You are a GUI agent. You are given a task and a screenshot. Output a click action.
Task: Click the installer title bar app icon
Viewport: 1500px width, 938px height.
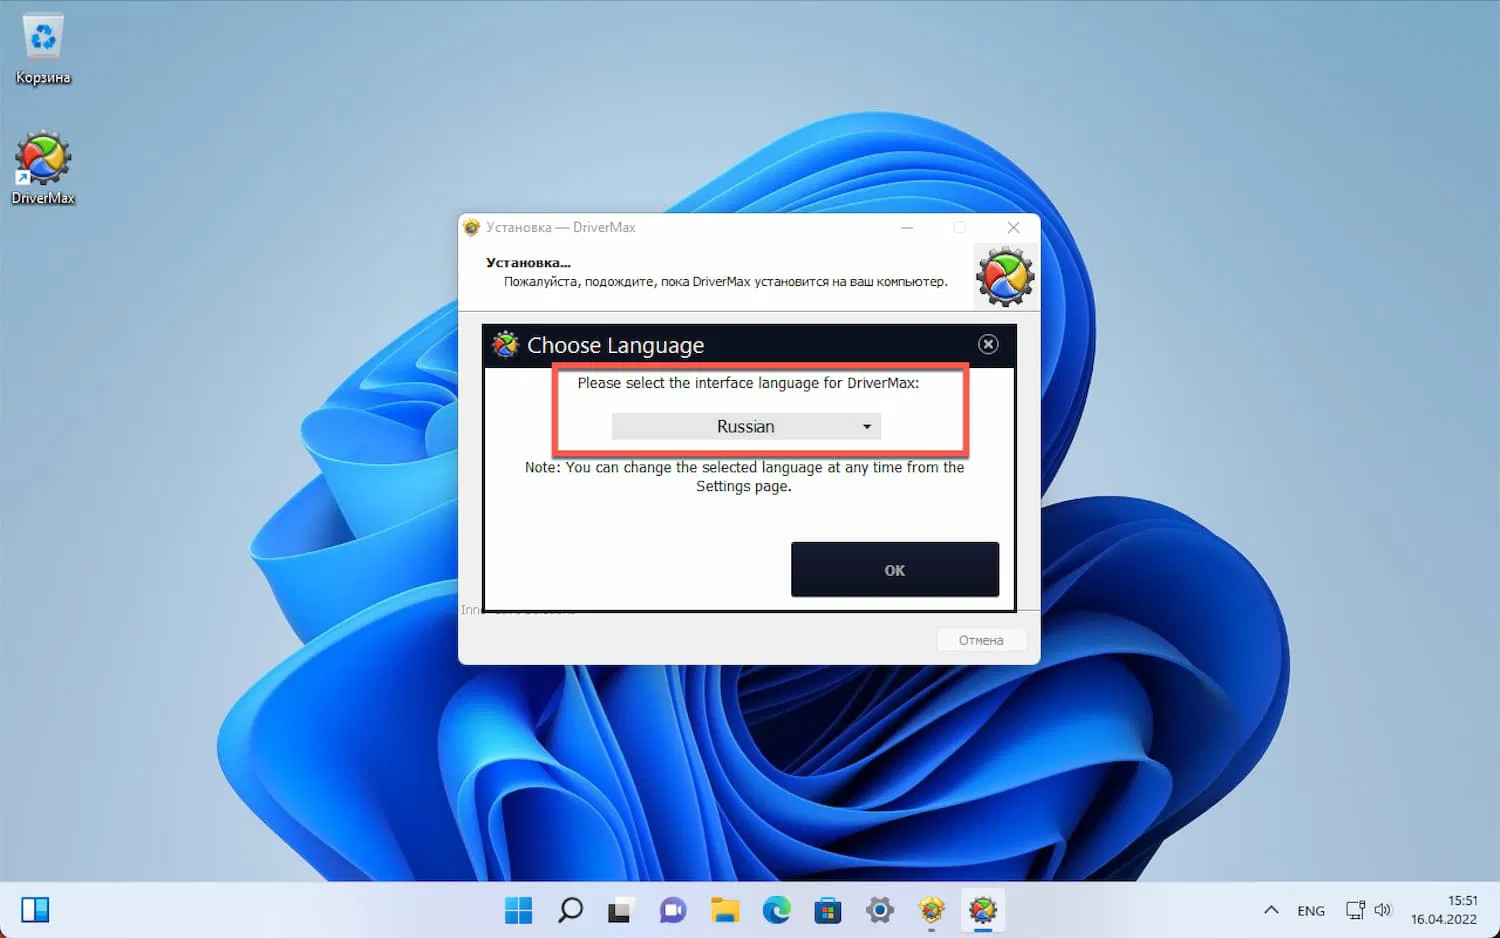tap(472, 228)
